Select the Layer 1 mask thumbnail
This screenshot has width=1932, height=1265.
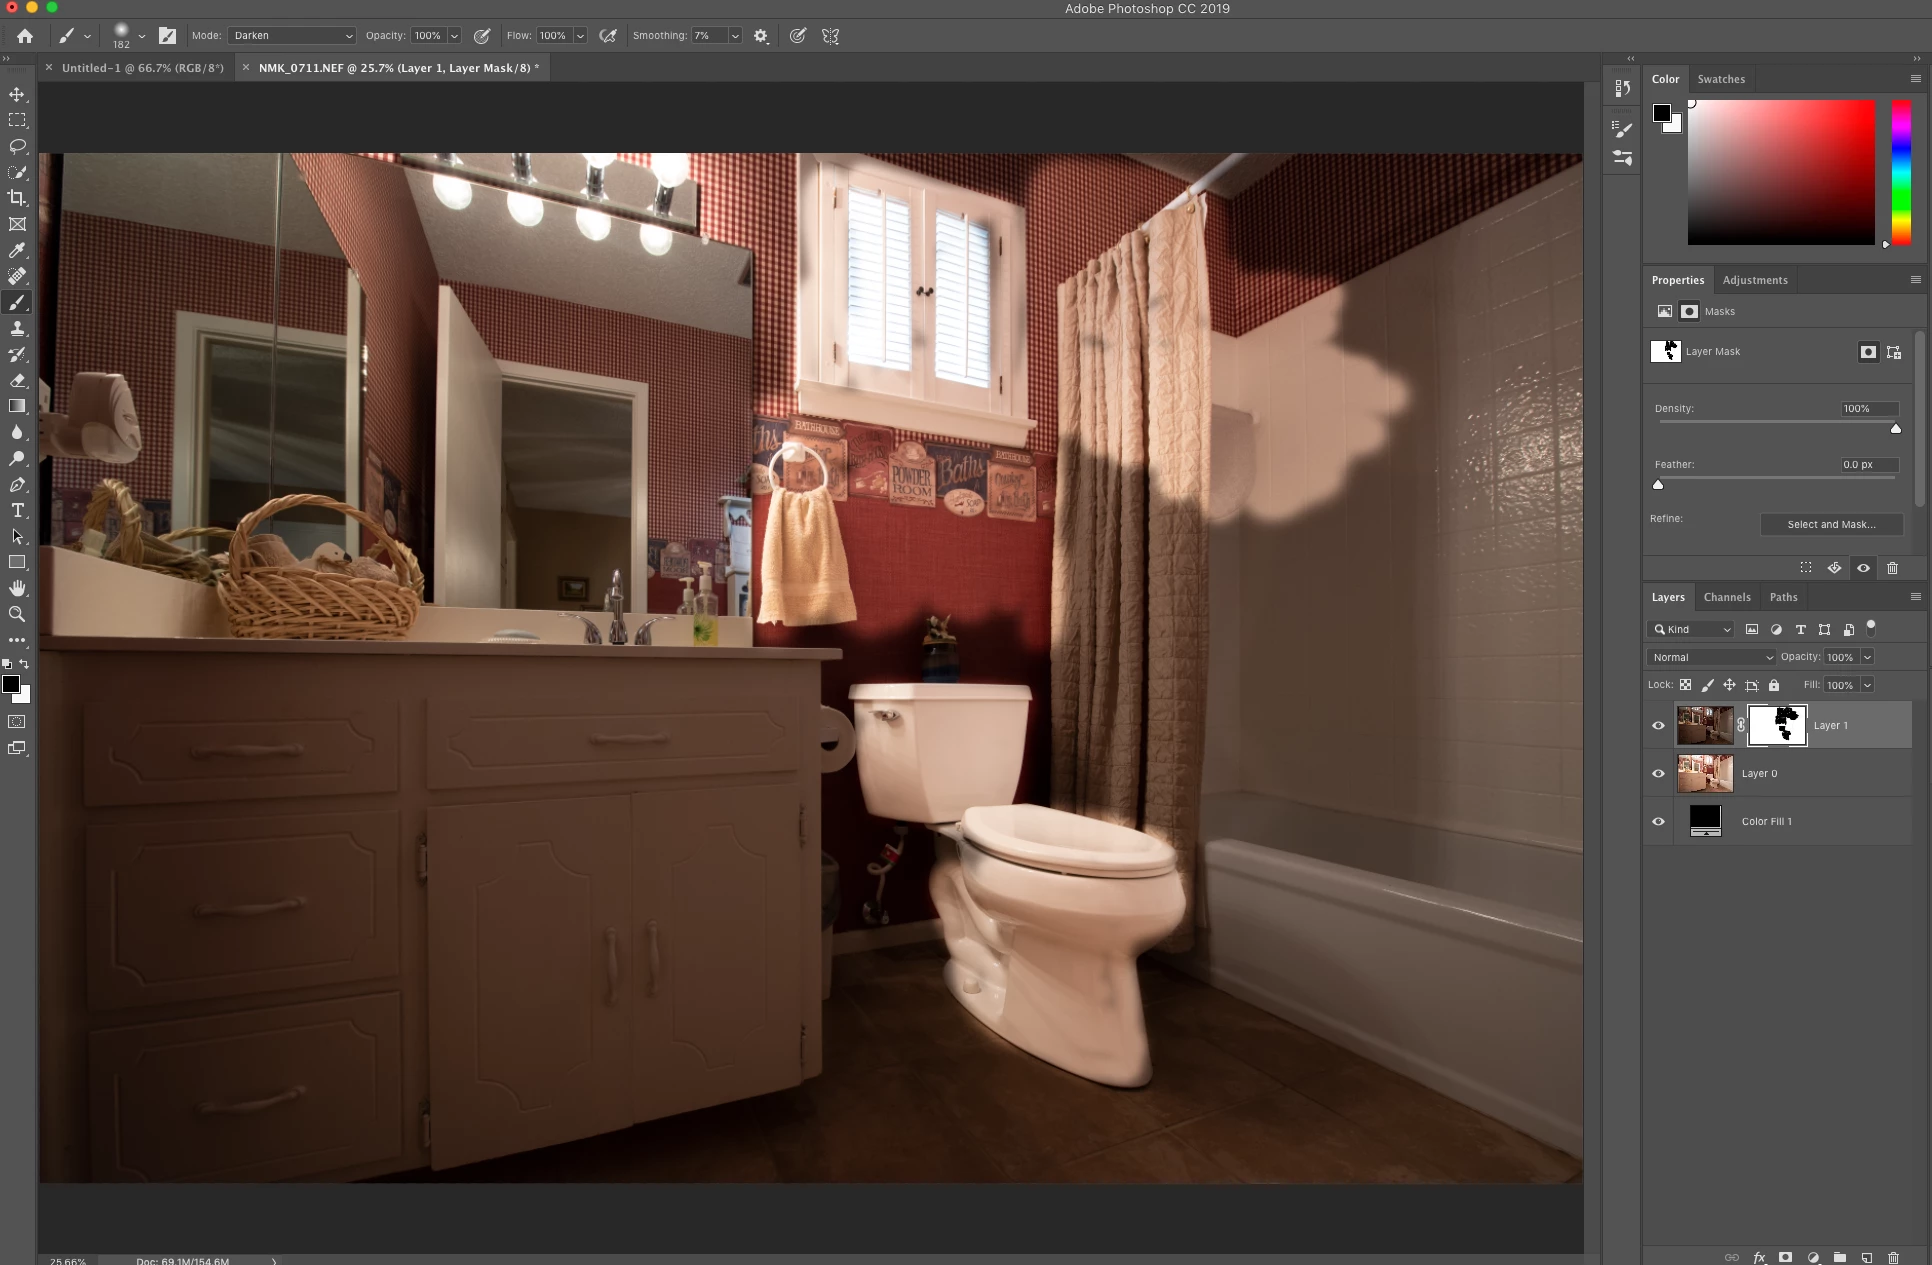pyautogui.click(x=1777, y=725)
